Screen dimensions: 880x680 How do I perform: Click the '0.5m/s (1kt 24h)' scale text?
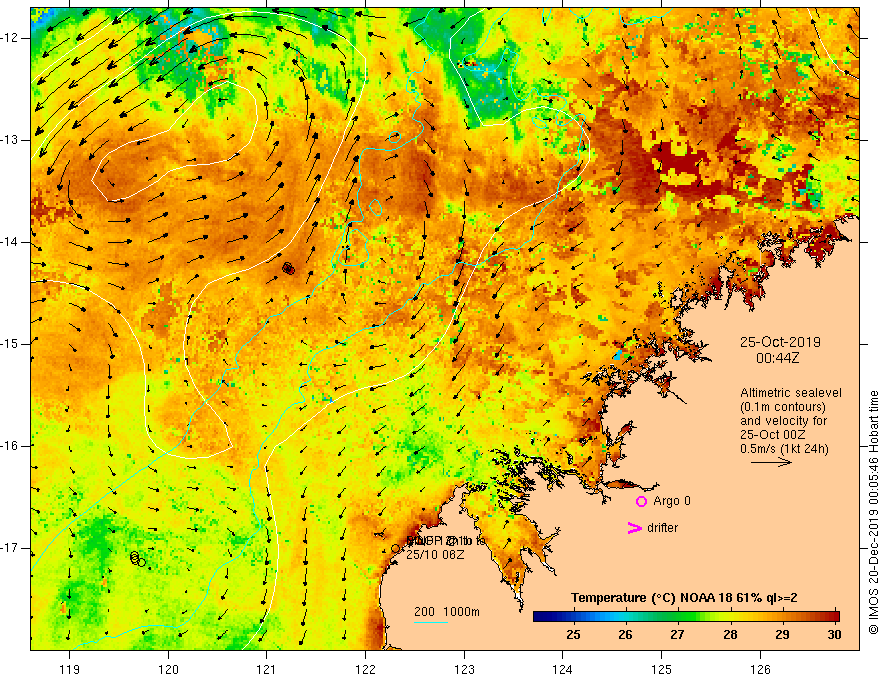784,449
